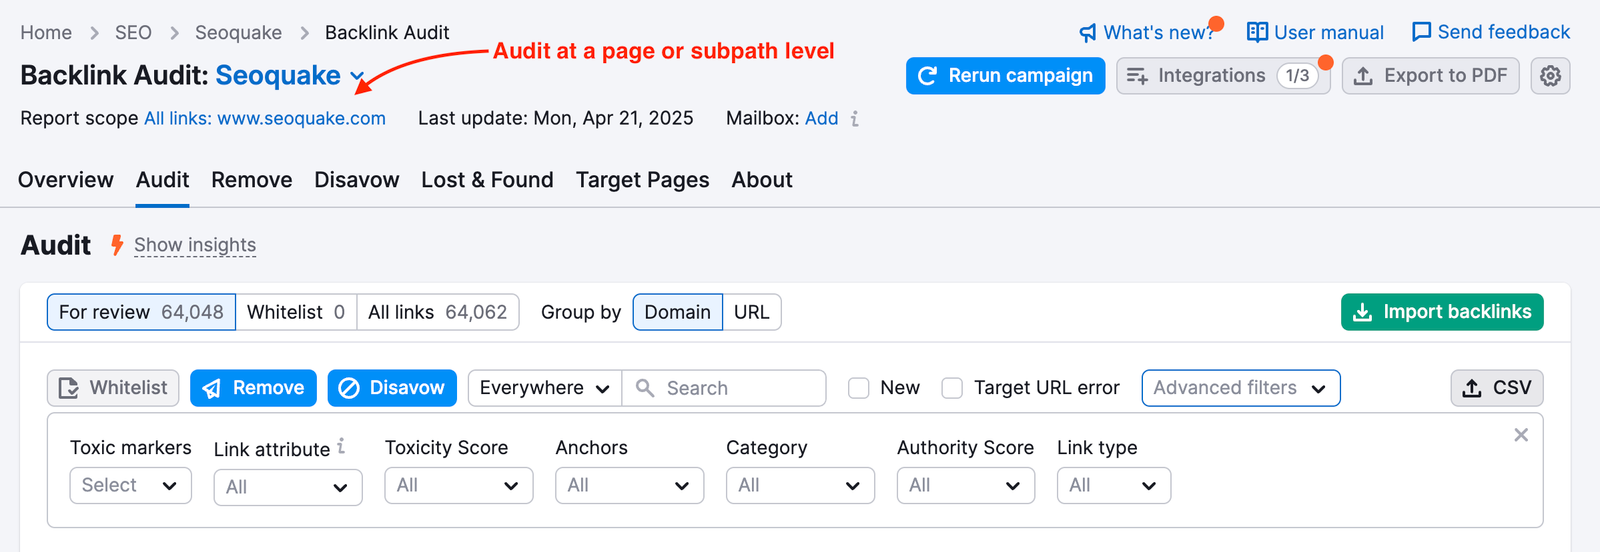Expand the Toxic markers Select dropdown

(x=130, y=486)
